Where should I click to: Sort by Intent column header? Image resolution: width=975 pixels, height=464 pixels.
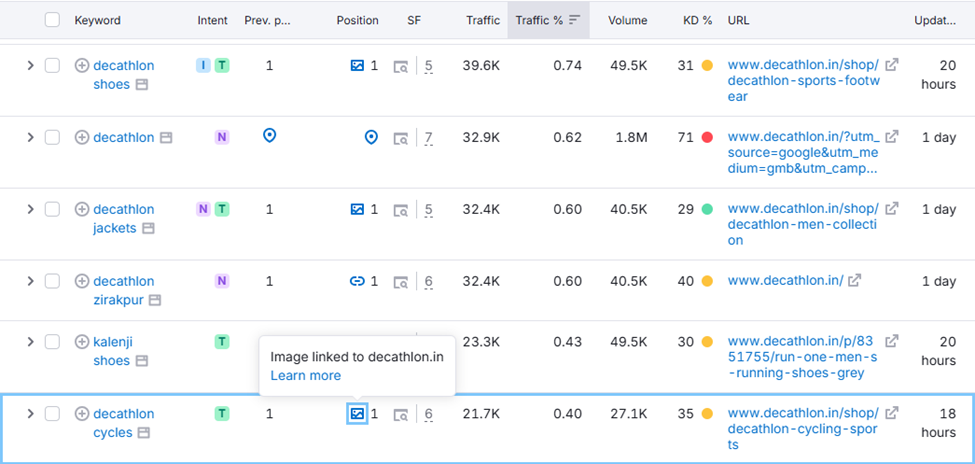click(x=213, y=20)
